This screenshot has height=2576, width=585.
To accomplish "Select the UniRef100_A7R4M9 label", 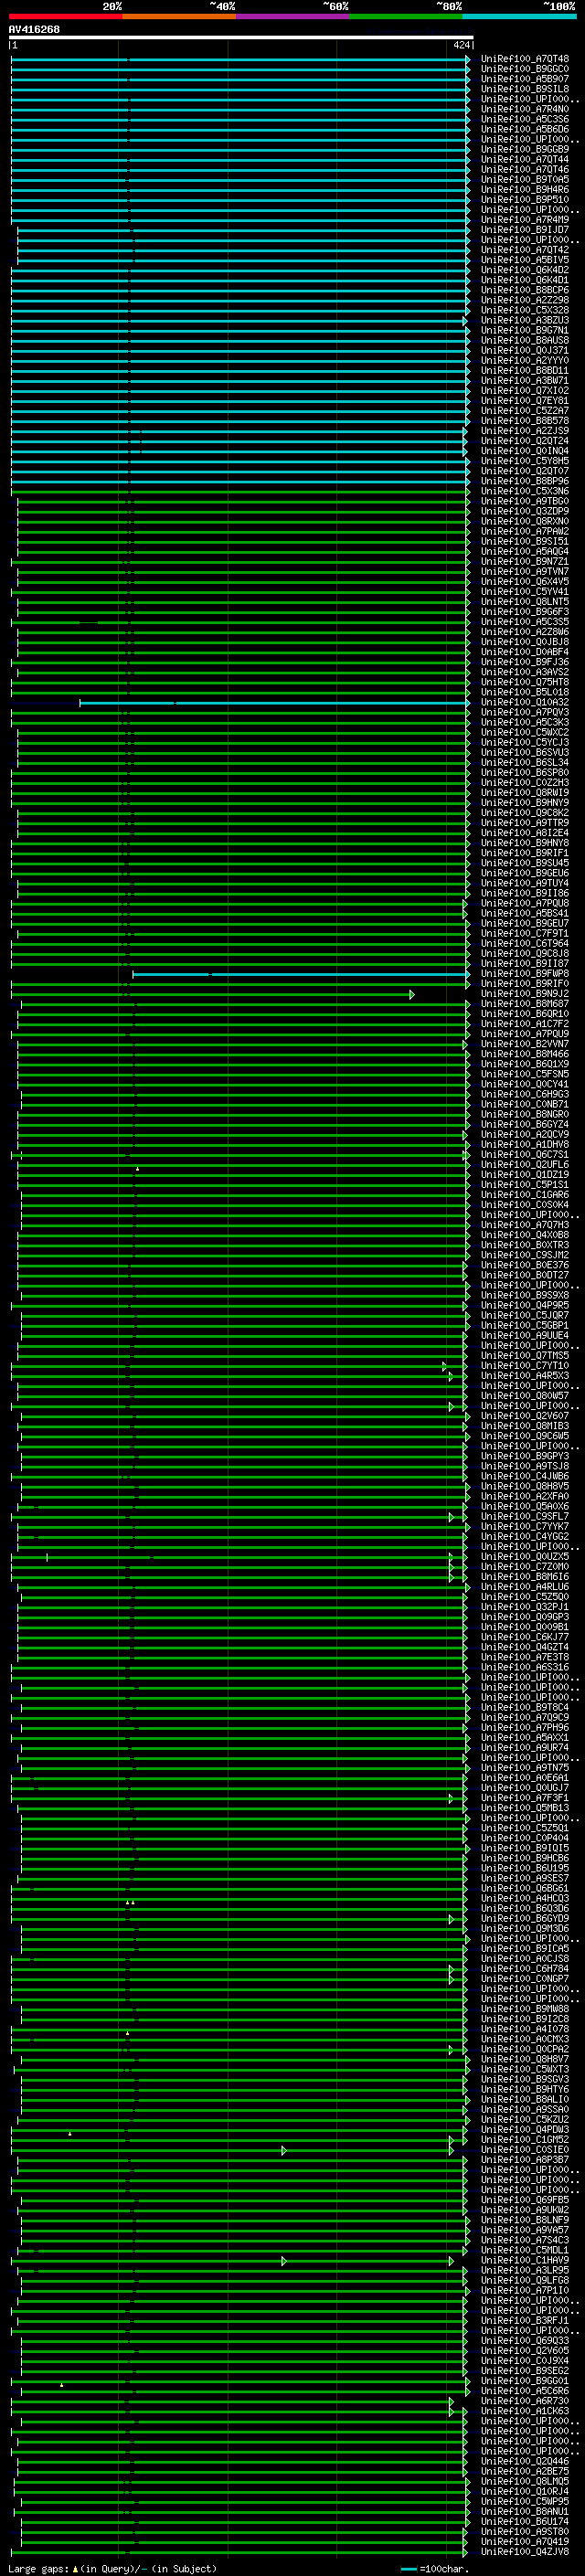I will tap(525, 220).
